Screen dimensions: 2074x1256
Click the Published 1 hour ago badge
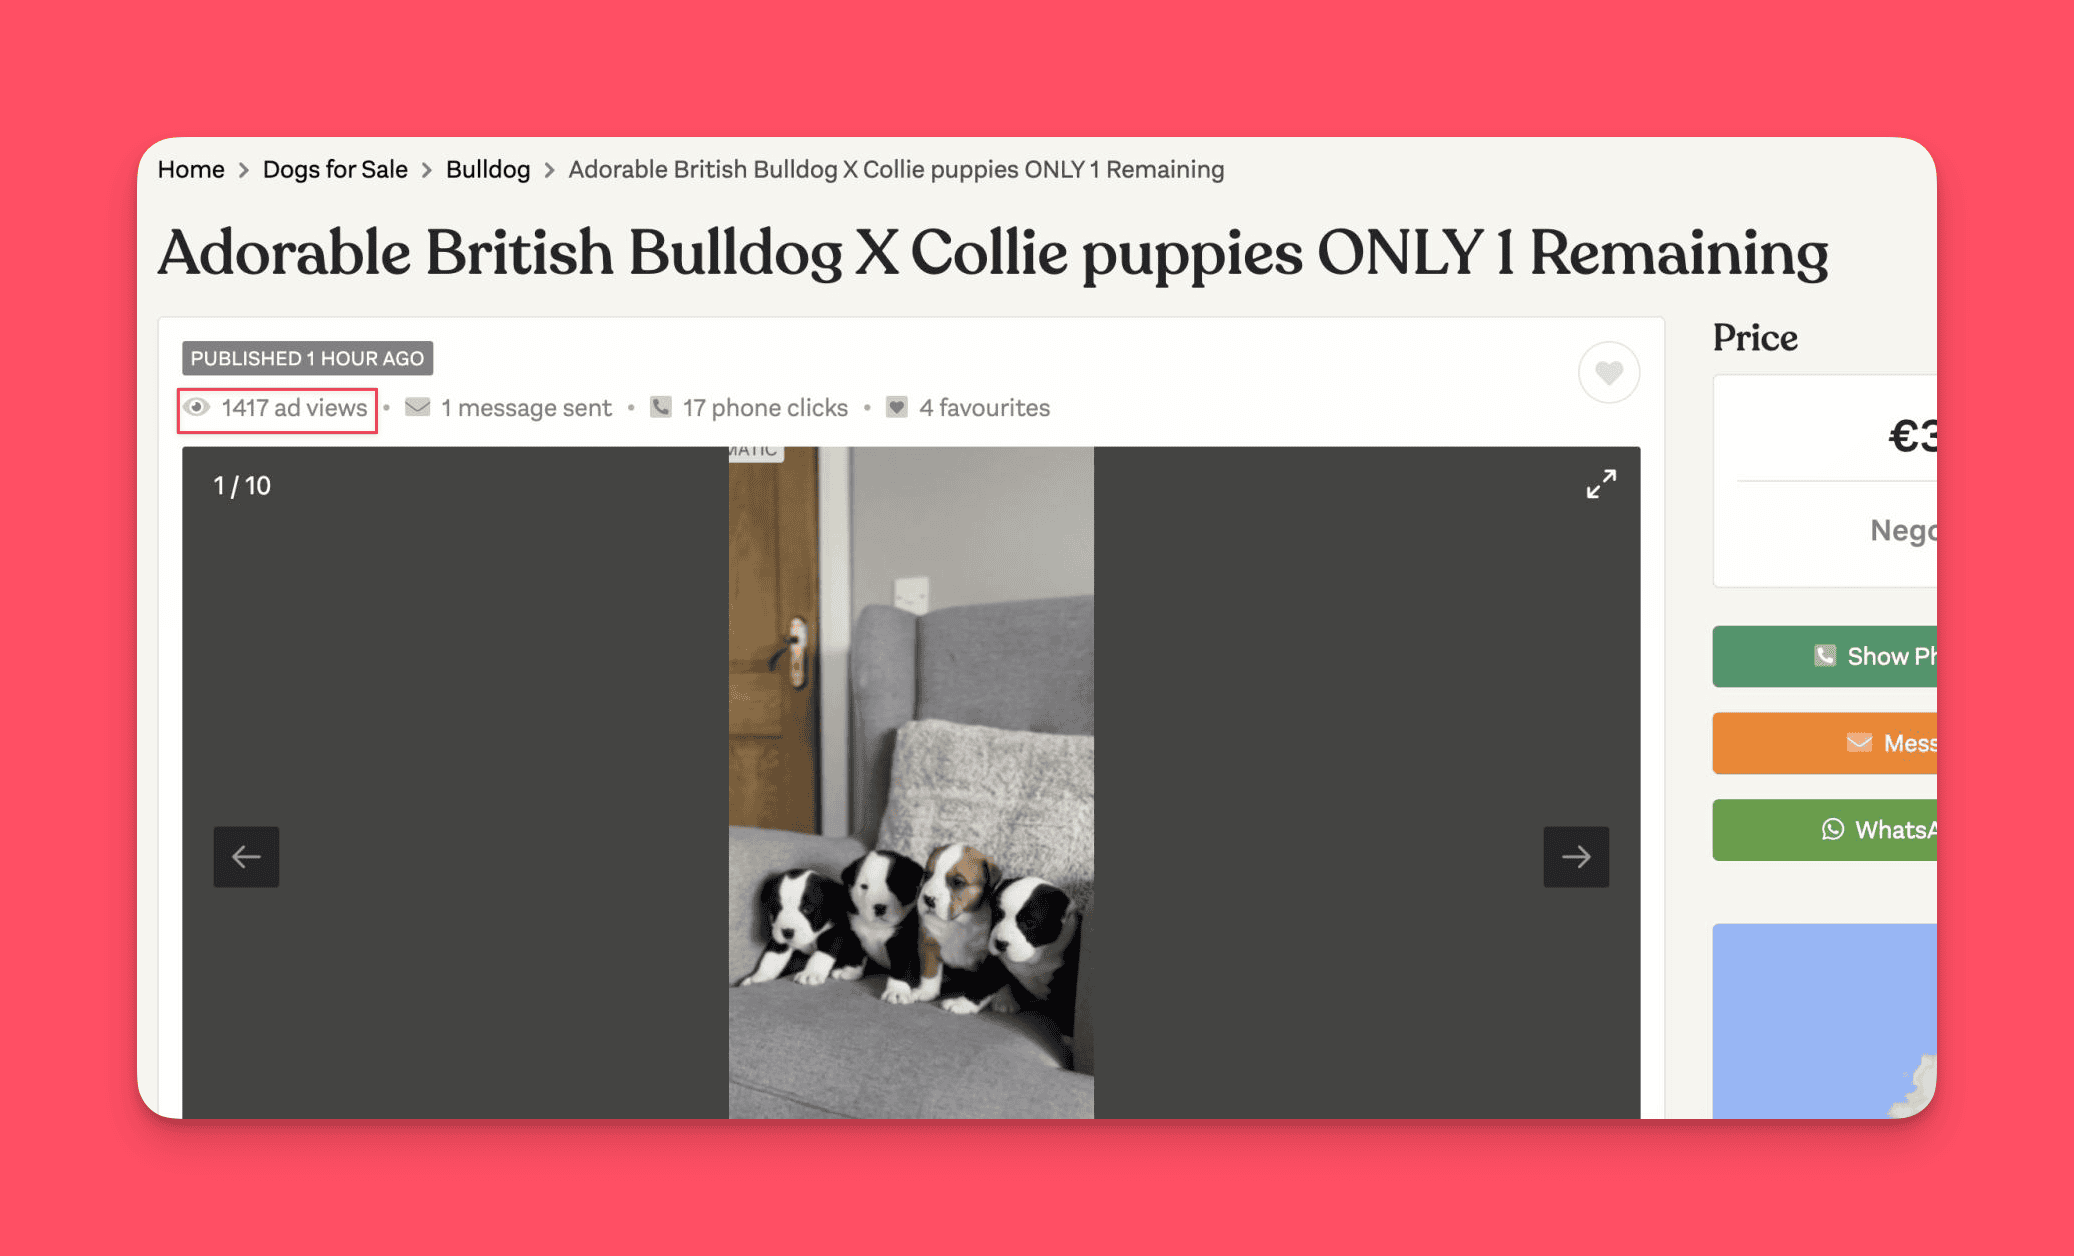point(307,358)
